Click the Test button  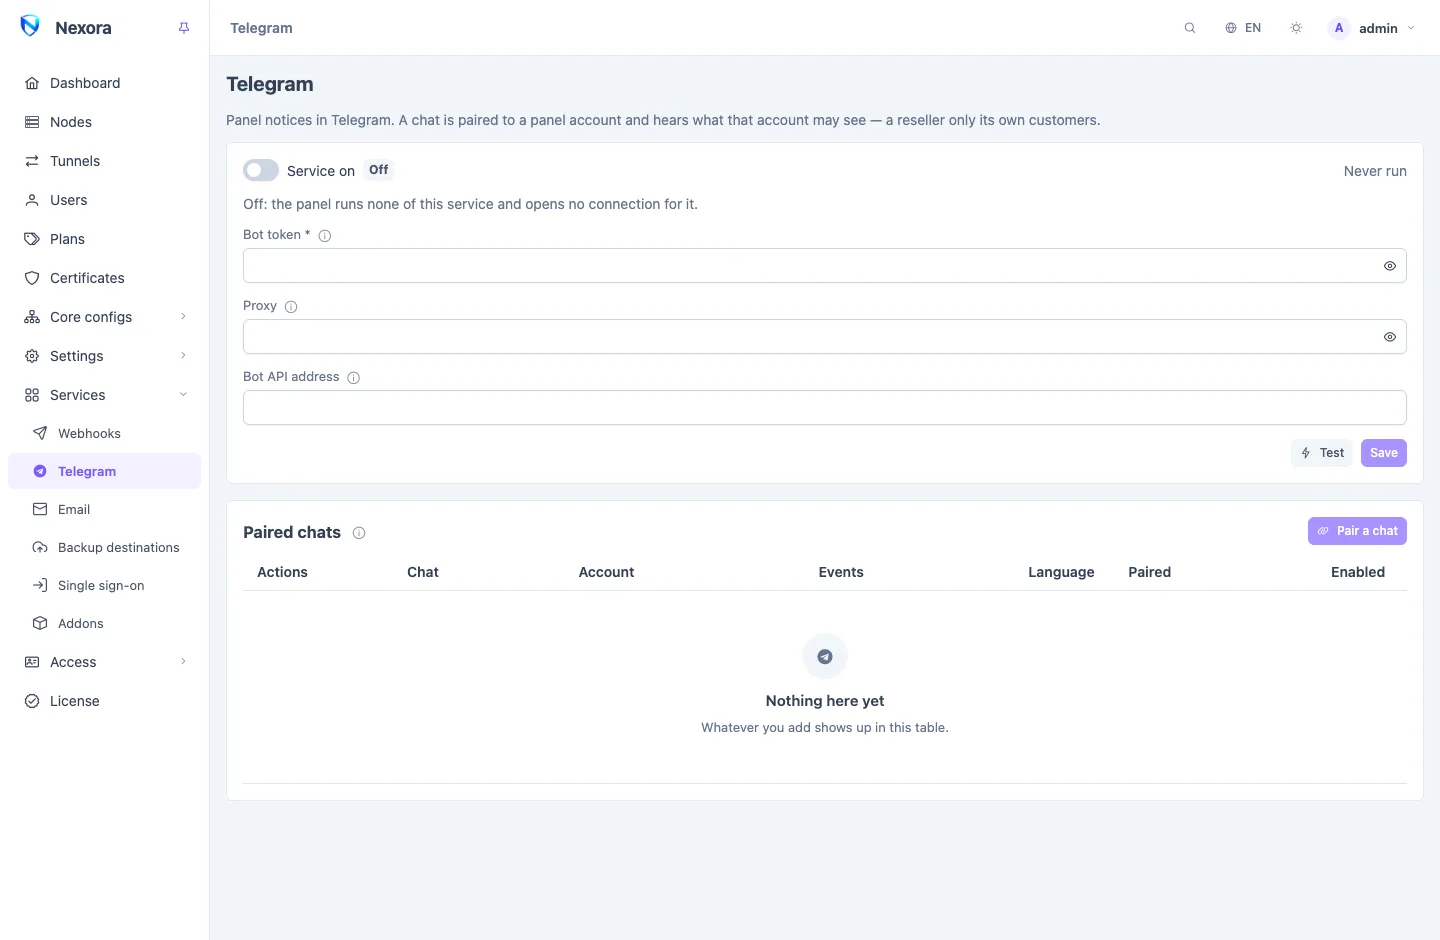coord(1322,453)
